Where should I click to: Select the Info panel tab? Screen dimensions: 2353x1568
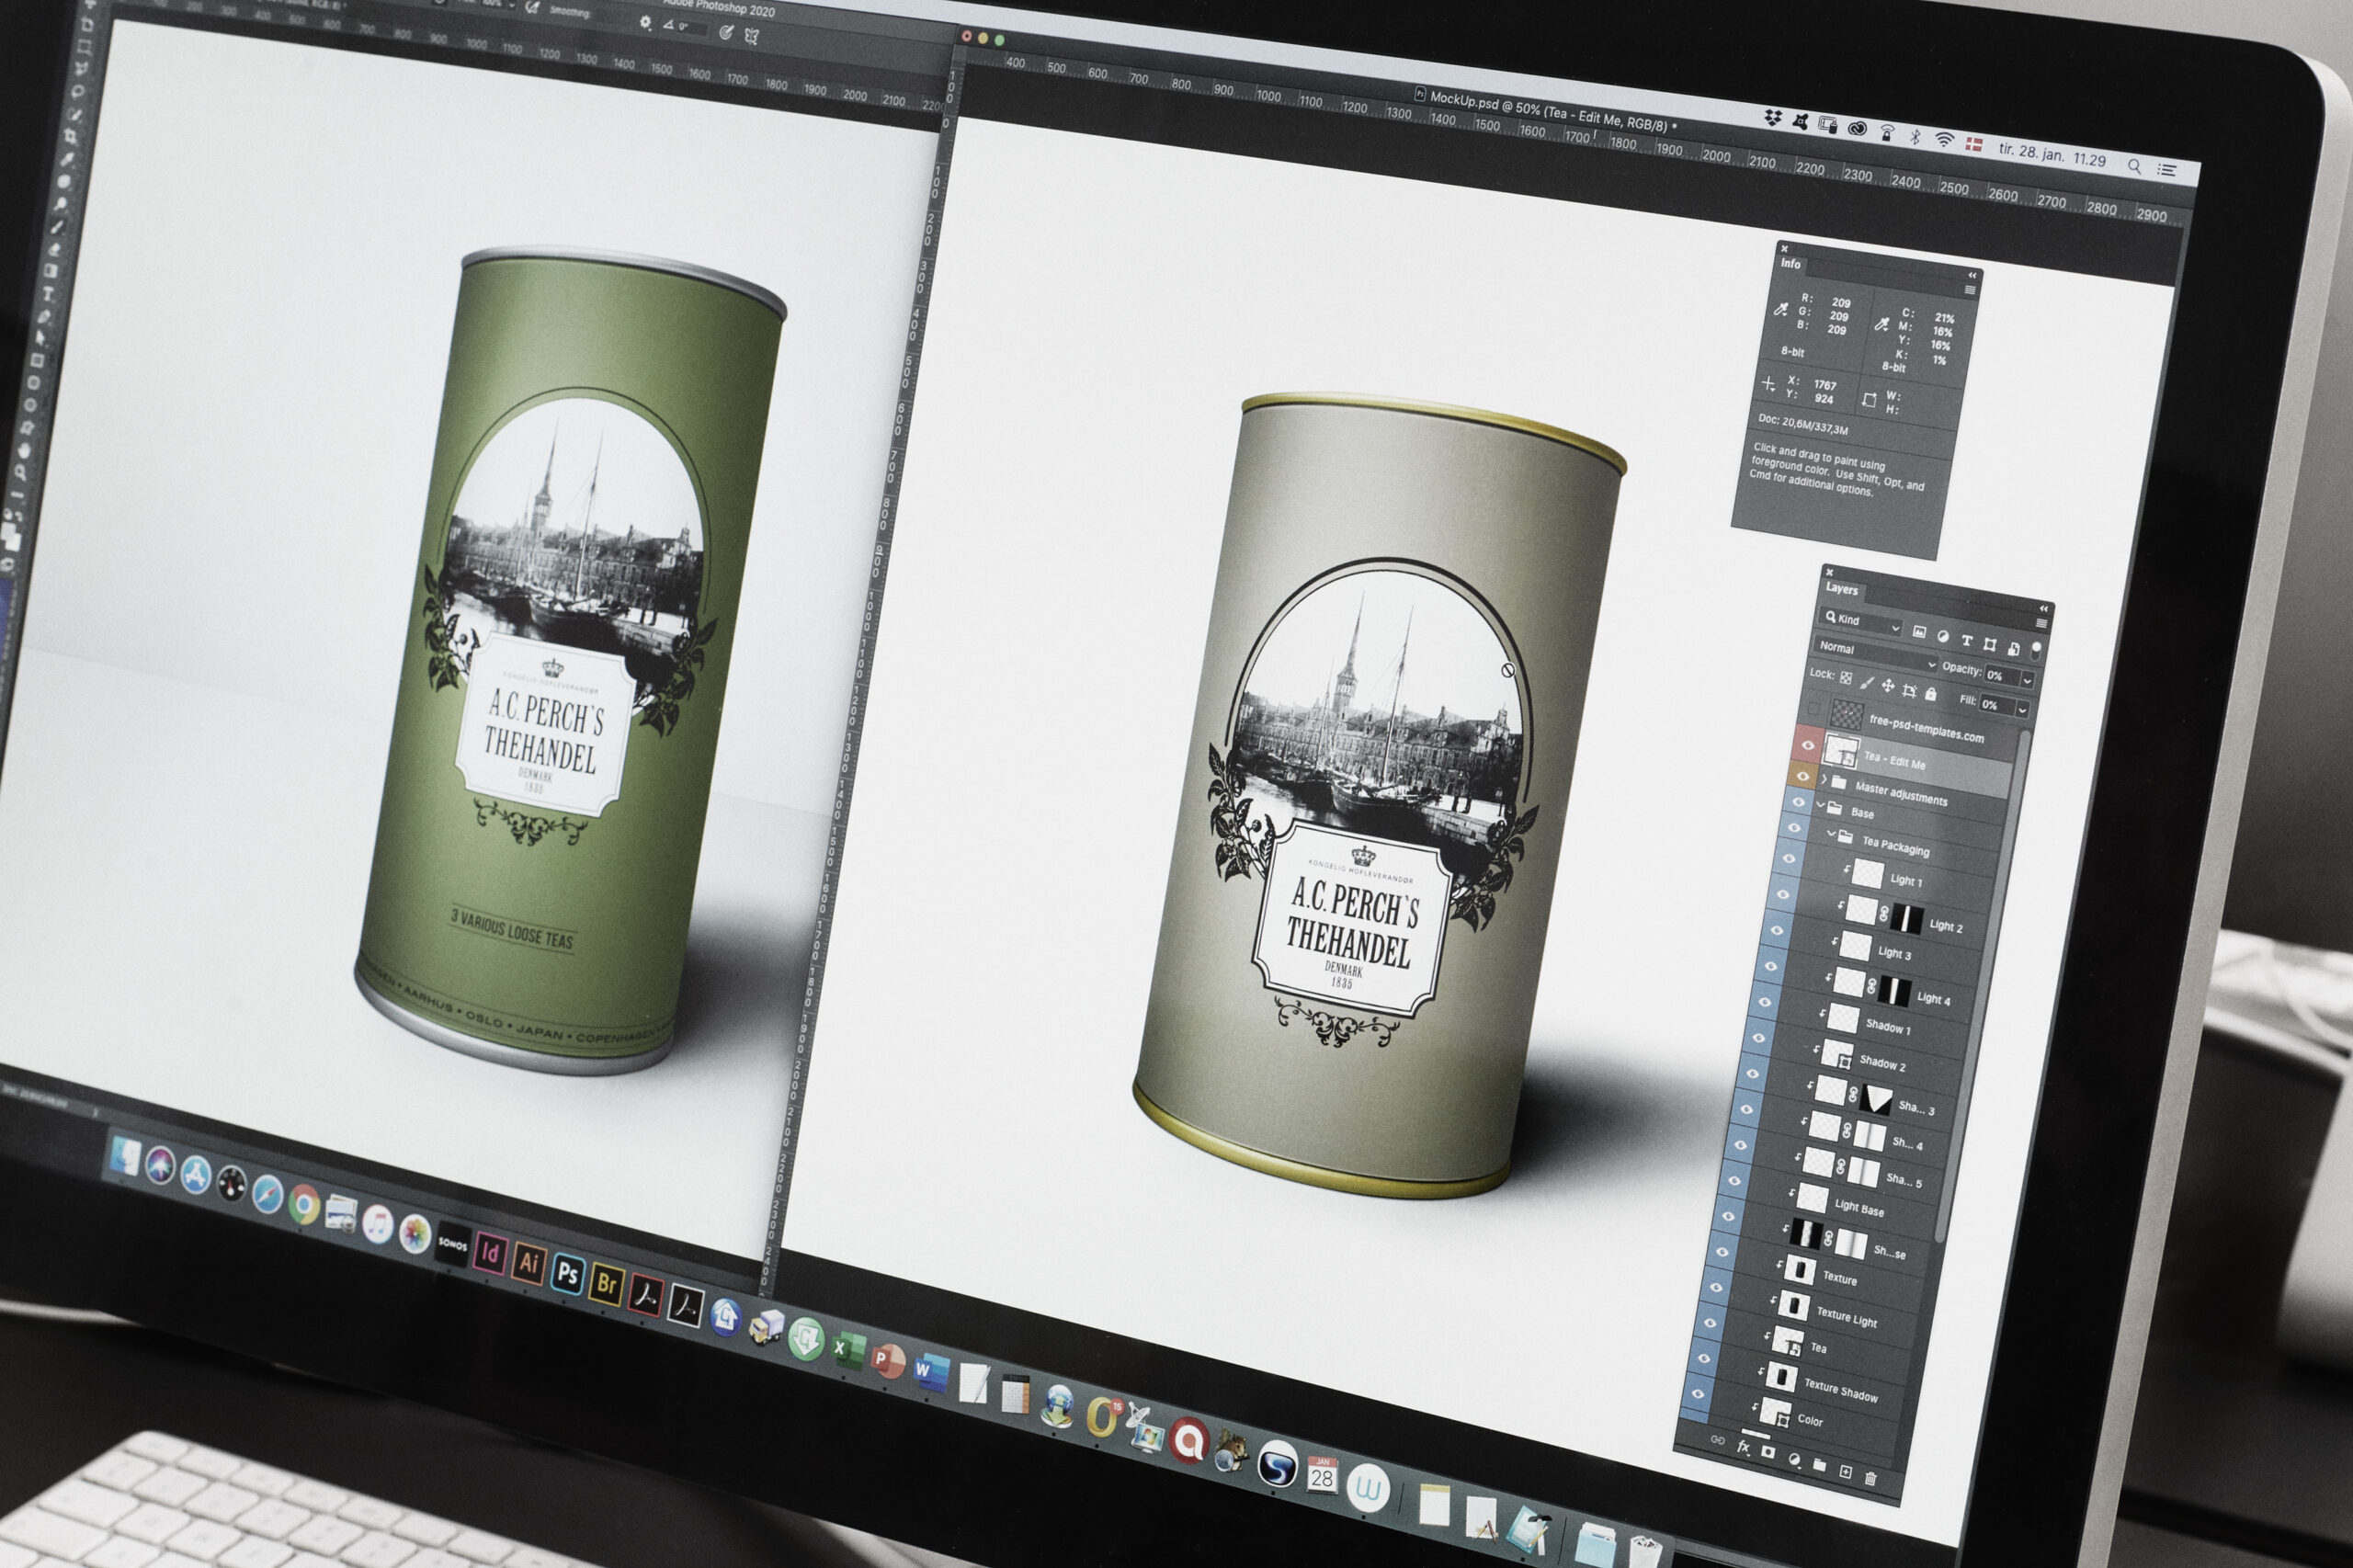click(x=1790, y=264)
